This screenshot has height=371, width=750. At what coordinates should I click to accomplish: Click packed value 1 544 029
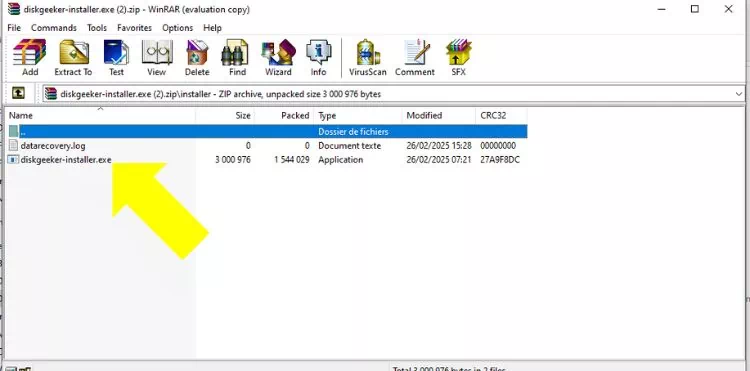click(x=292, y=160)
